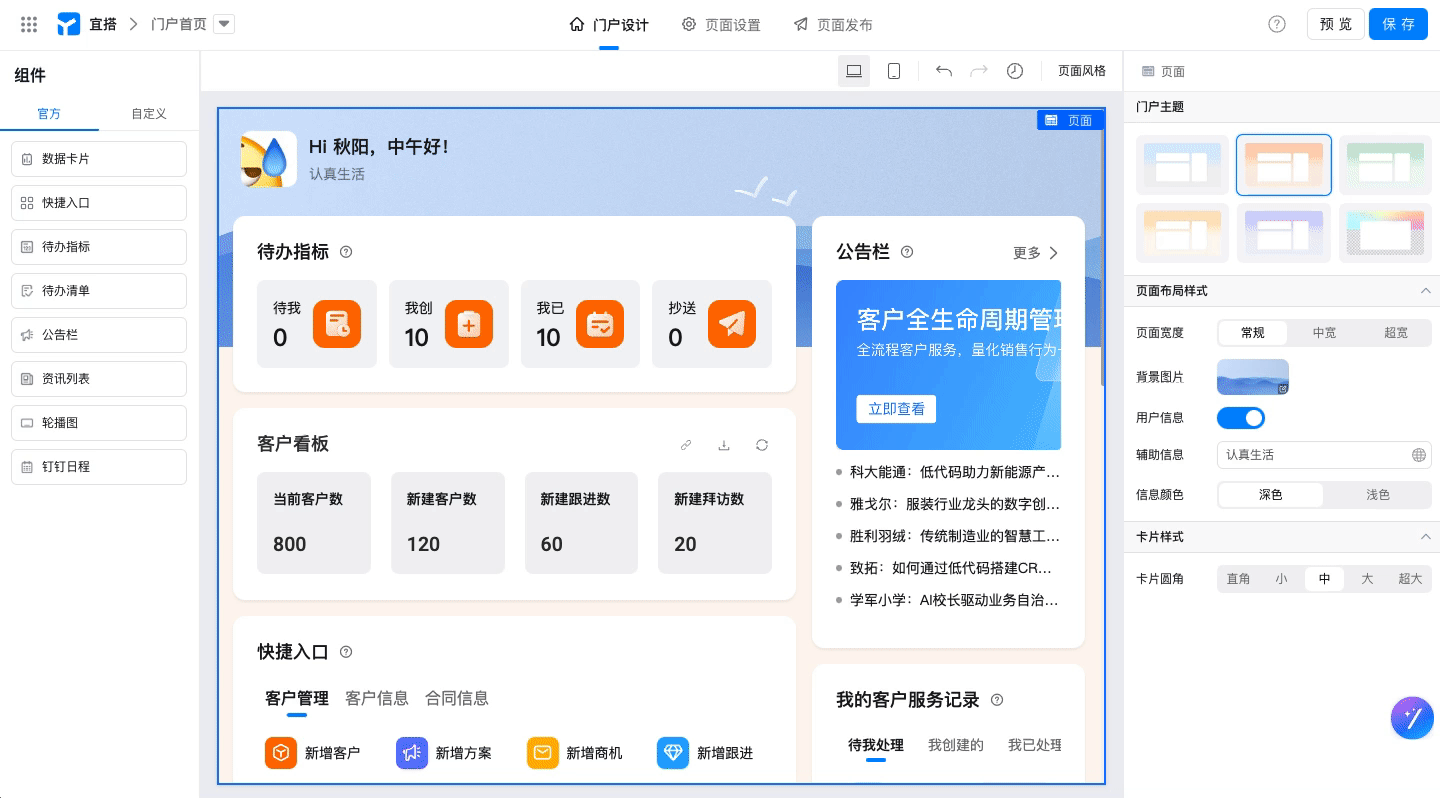Set 页面宽度 to 中宽
This screenshot has width=1440, height=798.
(x=1324, y=333)
